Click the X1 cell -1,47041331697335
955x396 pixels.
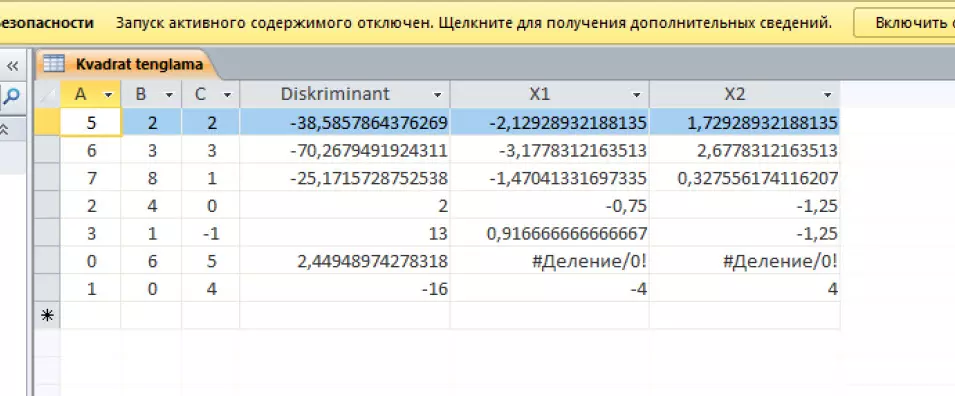pos(550,178)
